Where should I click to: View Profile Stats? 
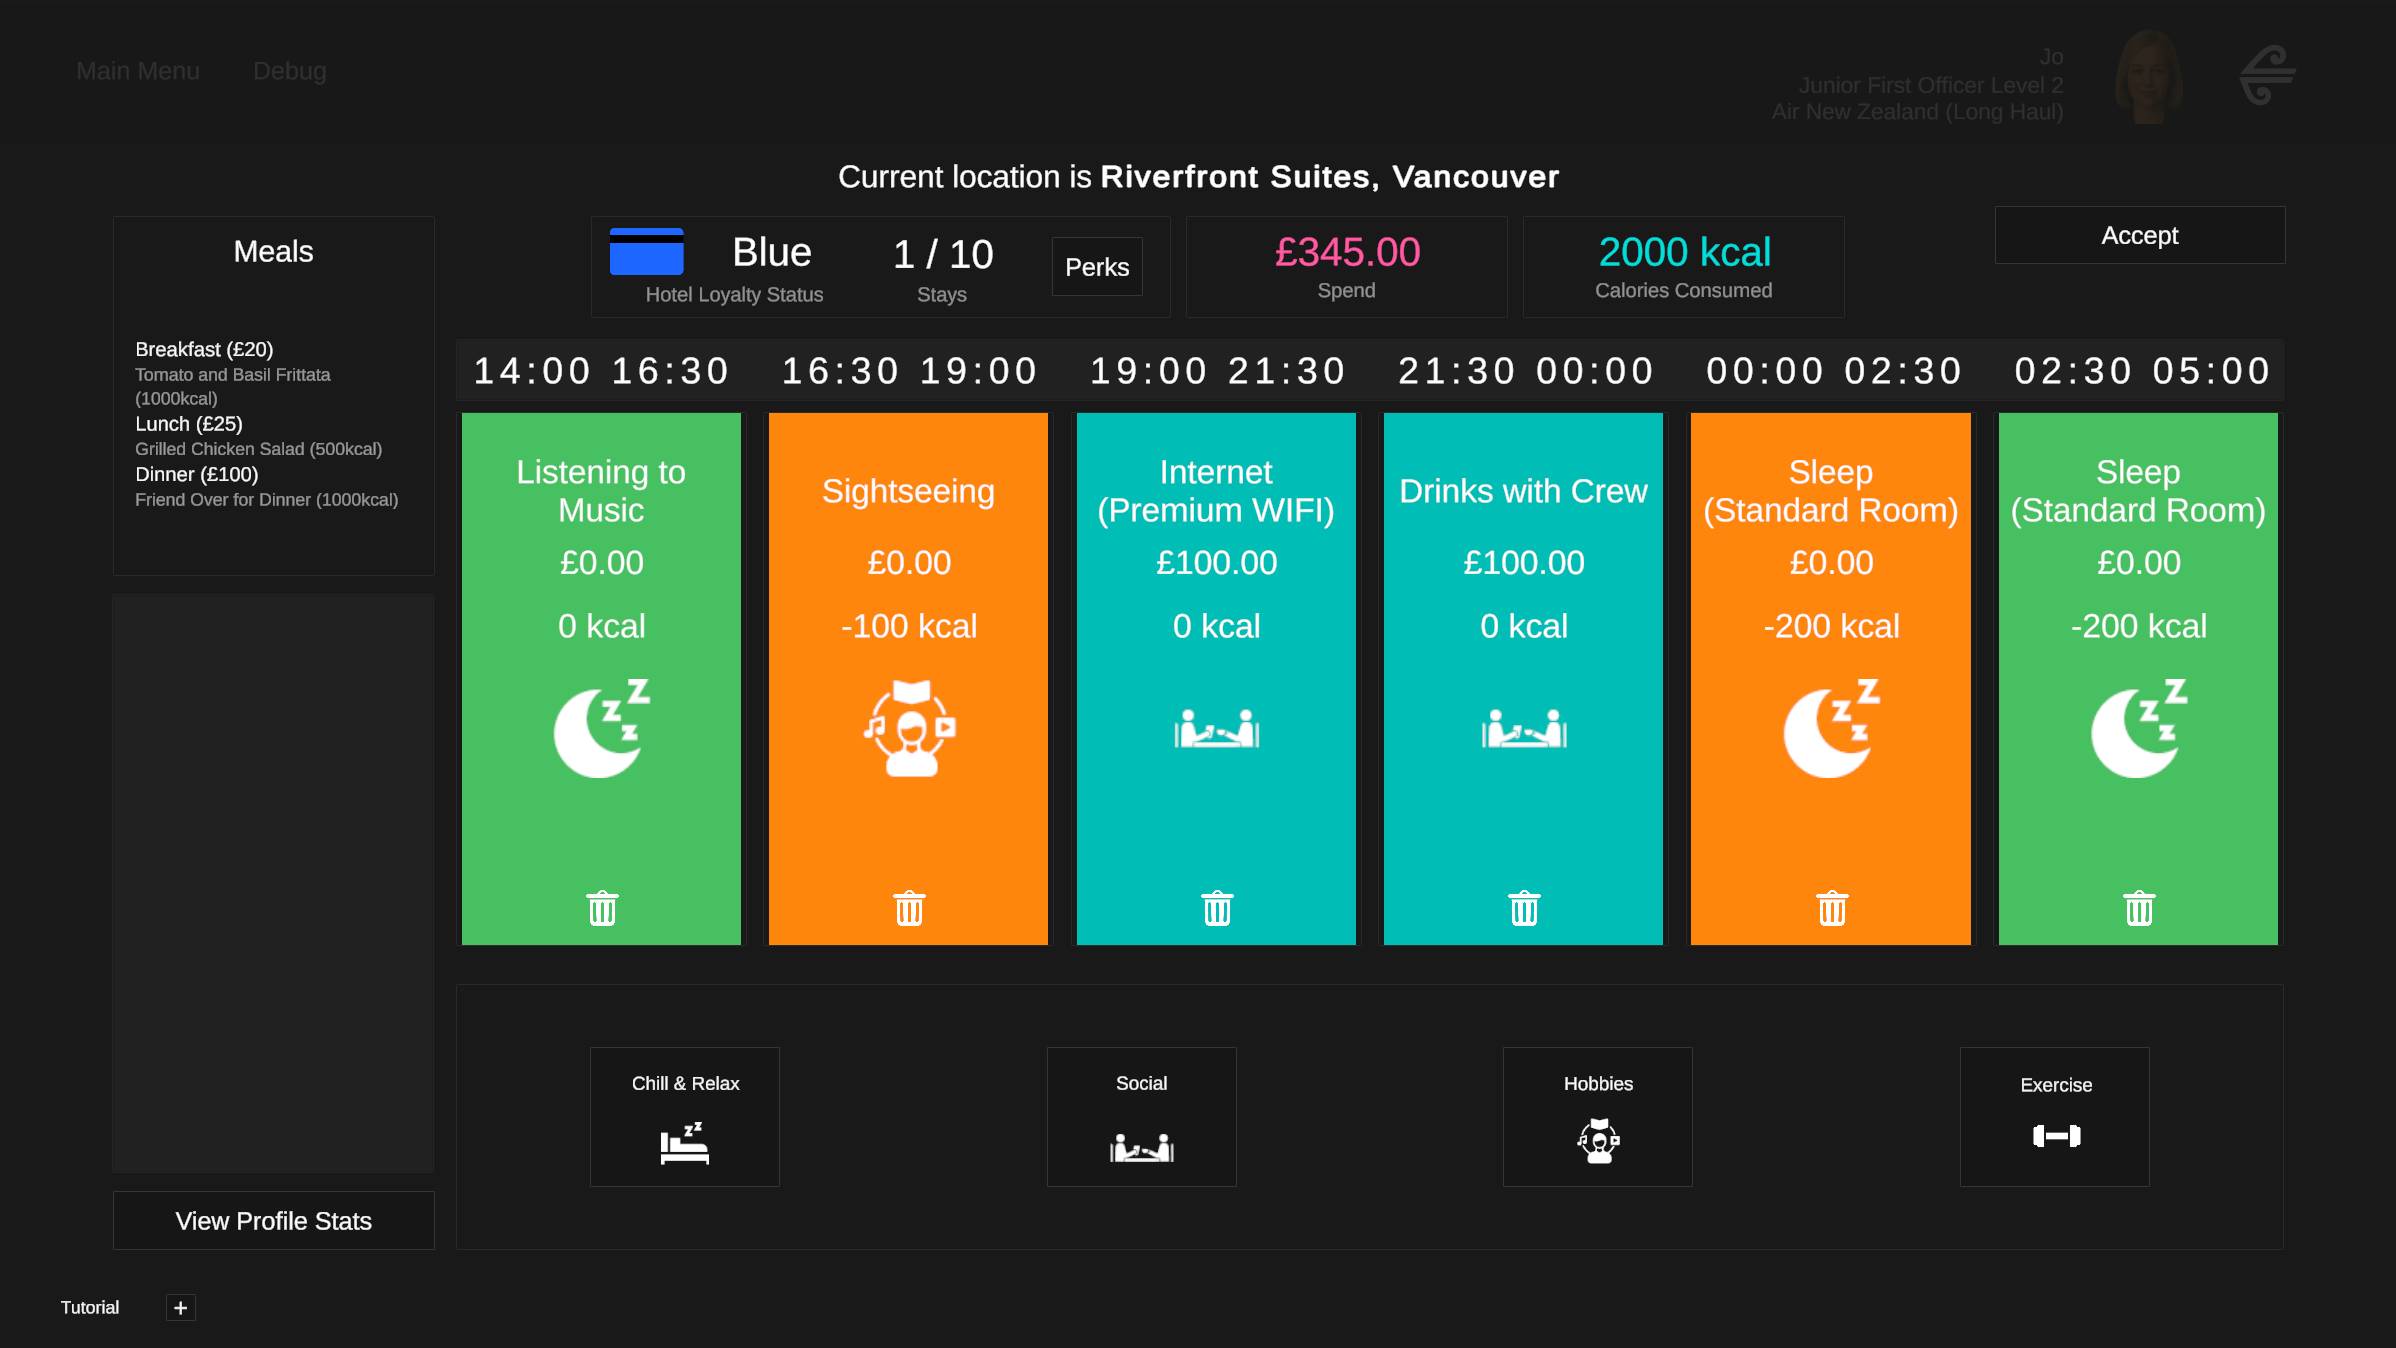point(274,1221)
